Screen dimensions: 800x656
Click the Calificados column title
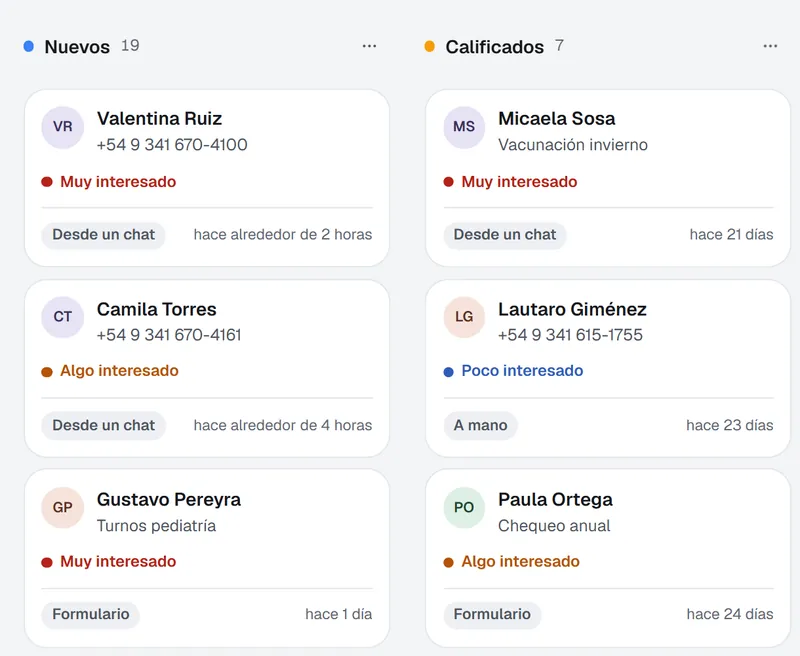[x=494, y=47]
